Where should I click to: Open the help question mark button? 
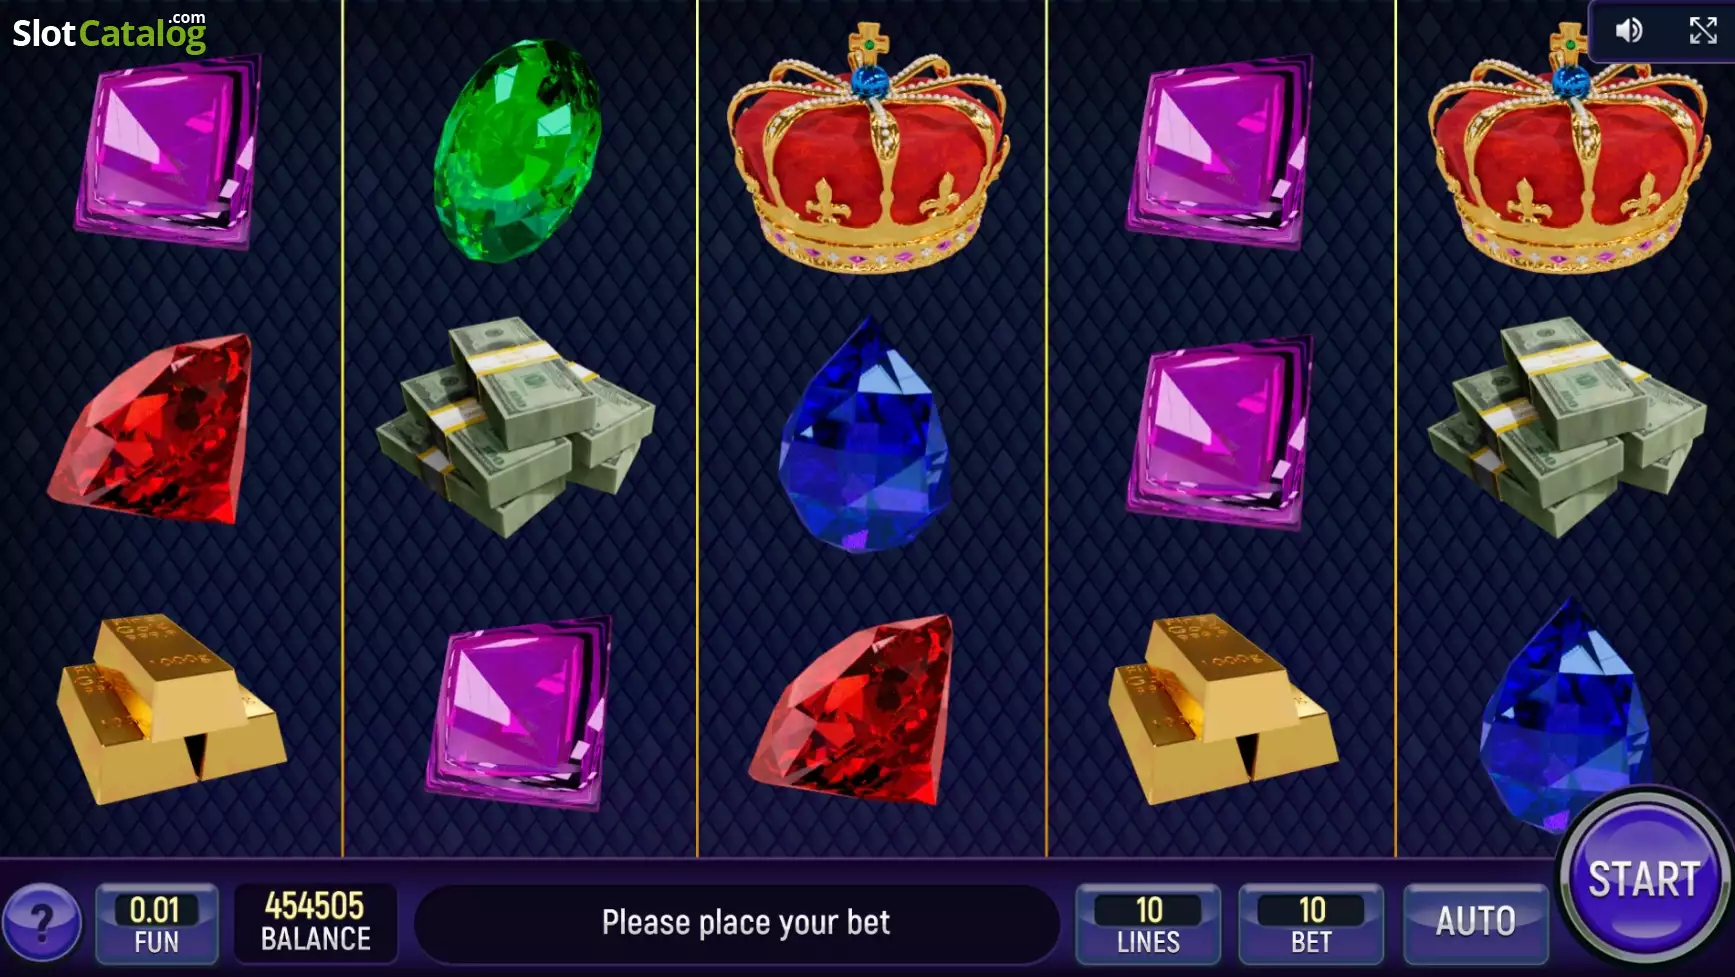[42, 922]
